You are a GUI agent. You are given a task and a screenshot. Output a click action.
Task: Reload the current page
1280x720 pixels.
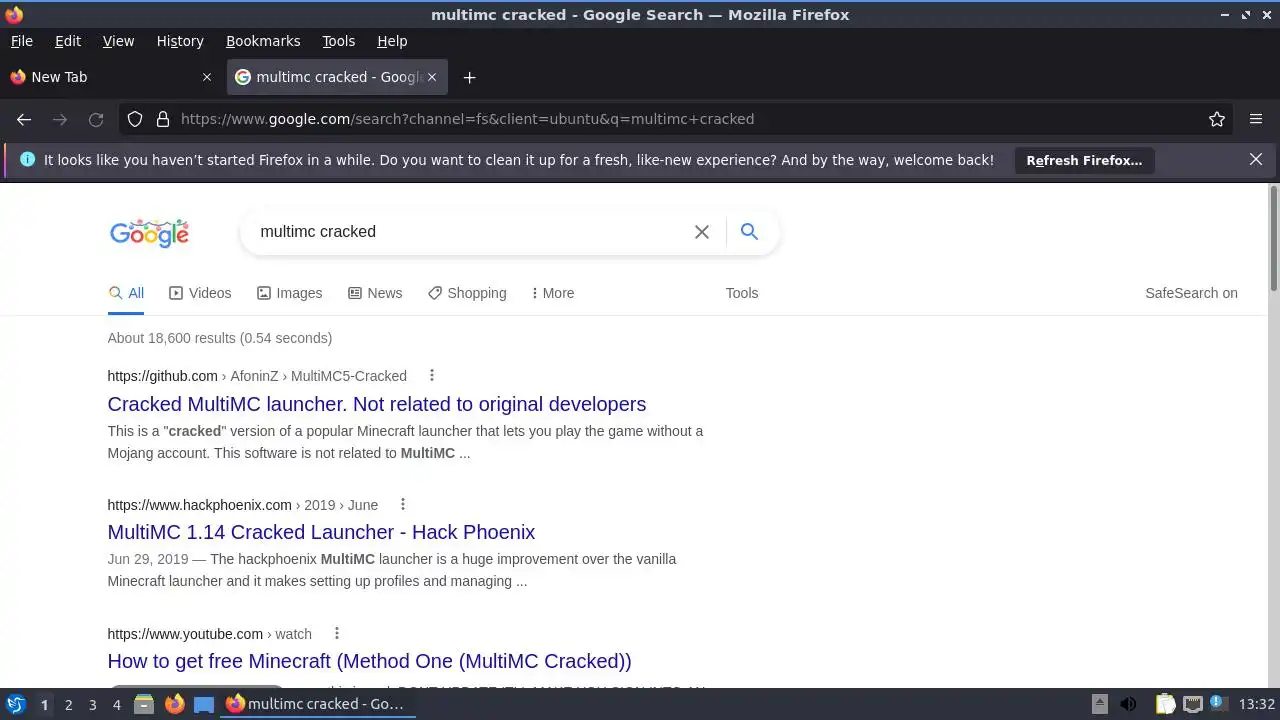tap(96, 119)
